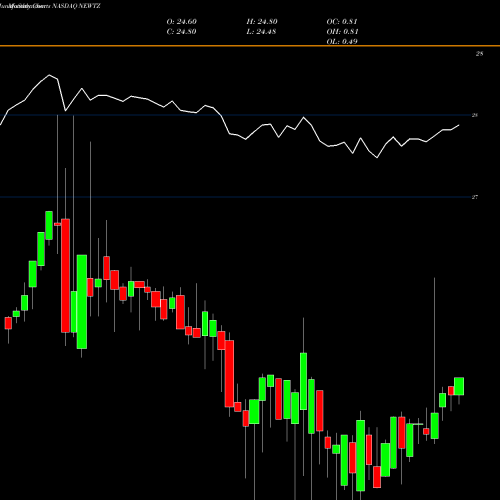Select the low value L: 24.48
Viewport: 500px width, 500px height.
coord(261,32)
